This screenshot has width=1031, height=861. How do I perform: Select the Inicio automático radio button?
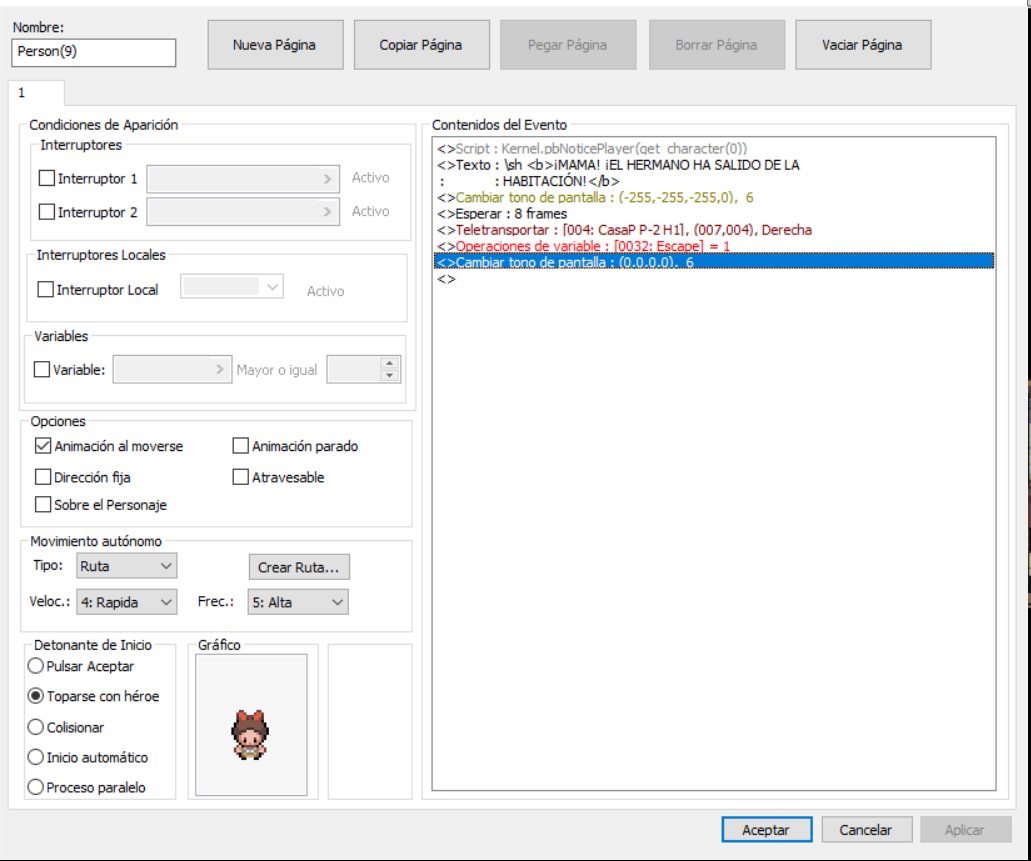(x=37, y=757)
